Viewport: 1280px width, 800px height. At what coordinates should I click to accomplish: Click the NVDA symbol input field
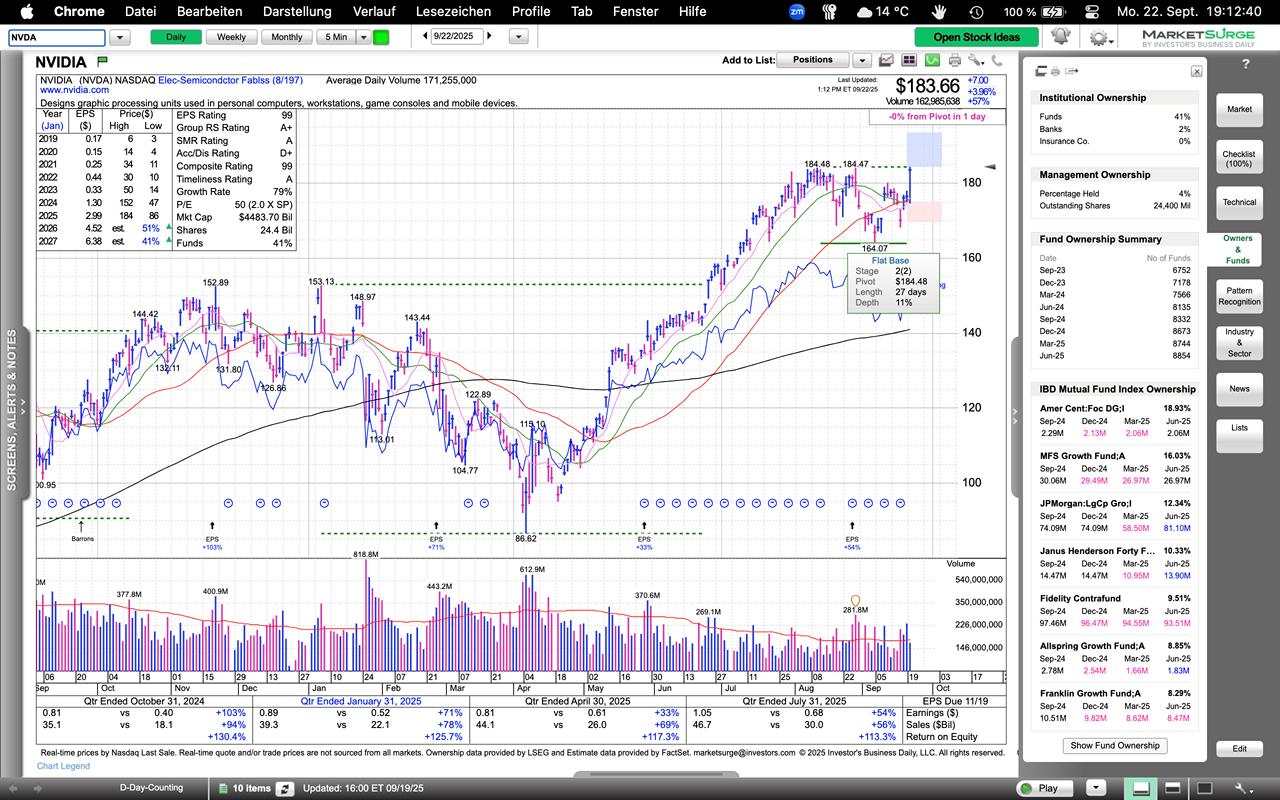coord(56,37)
